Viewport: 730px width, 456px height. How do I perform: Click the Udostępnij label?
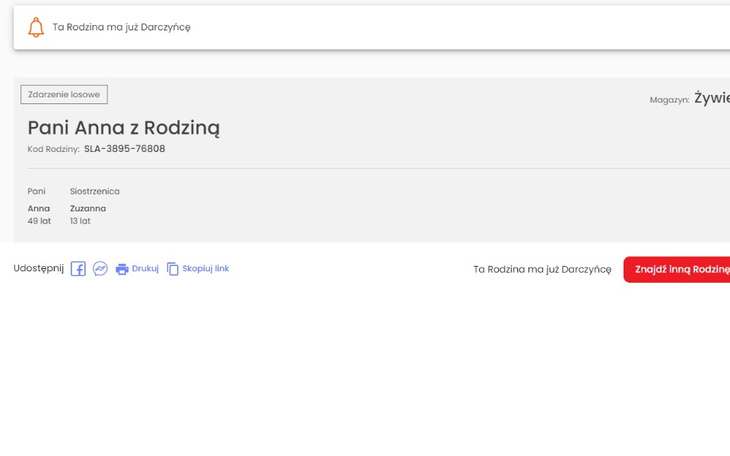tap(38, 268)
